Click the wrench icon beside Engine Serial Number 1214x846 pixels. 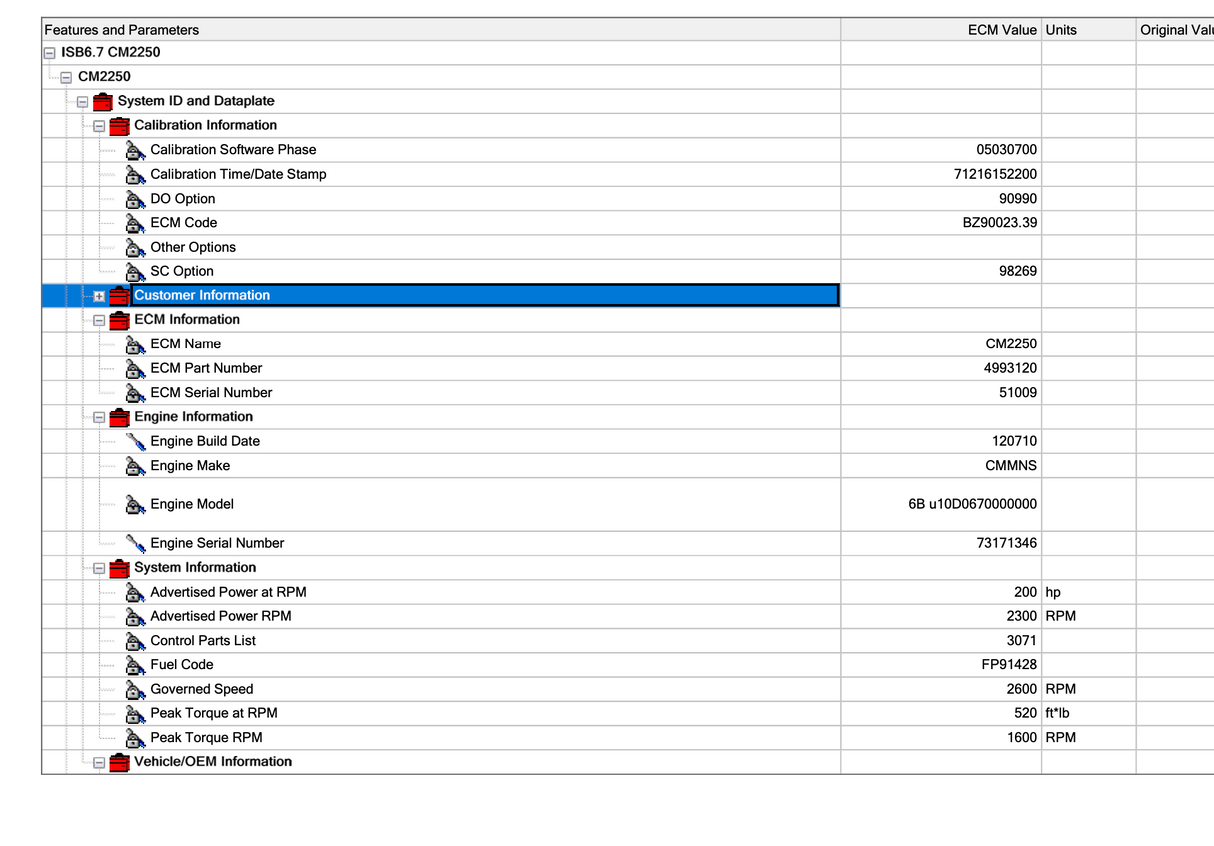[135, 543]
